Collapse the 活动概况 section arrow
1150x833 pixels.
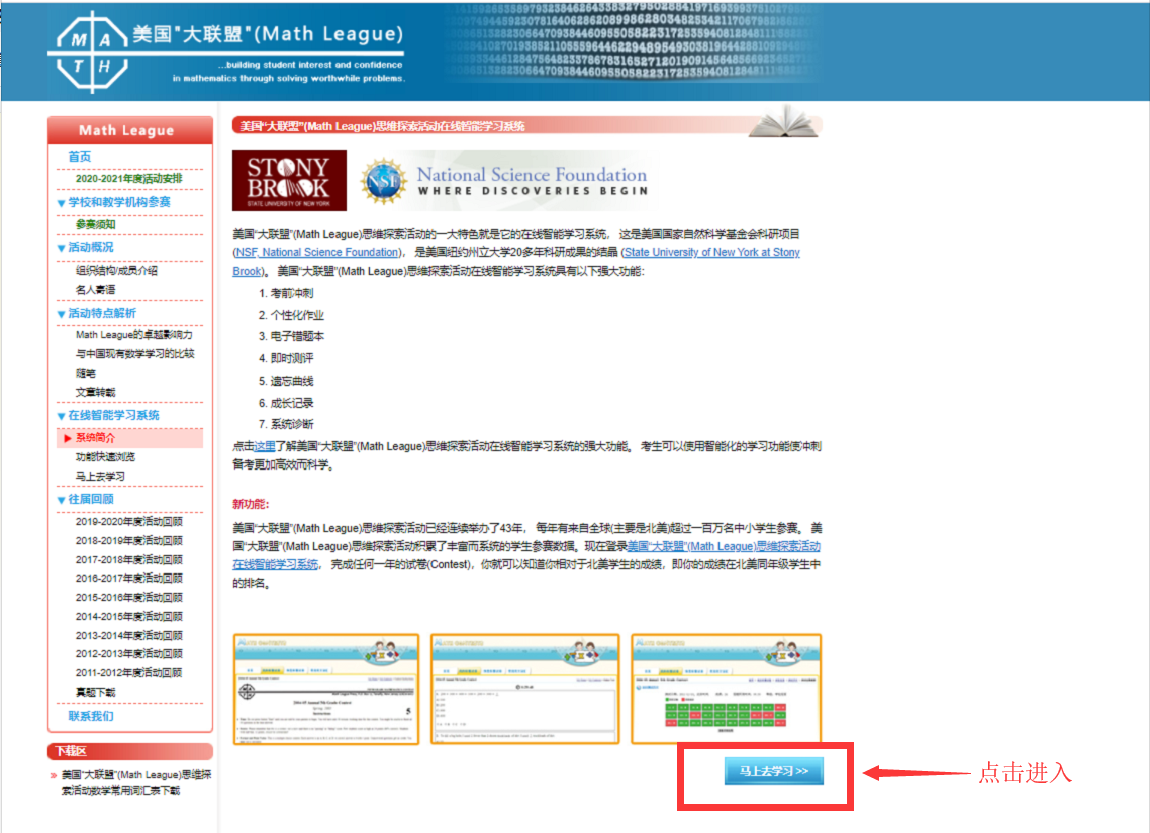pyautogui.click(x=62, y=248)
